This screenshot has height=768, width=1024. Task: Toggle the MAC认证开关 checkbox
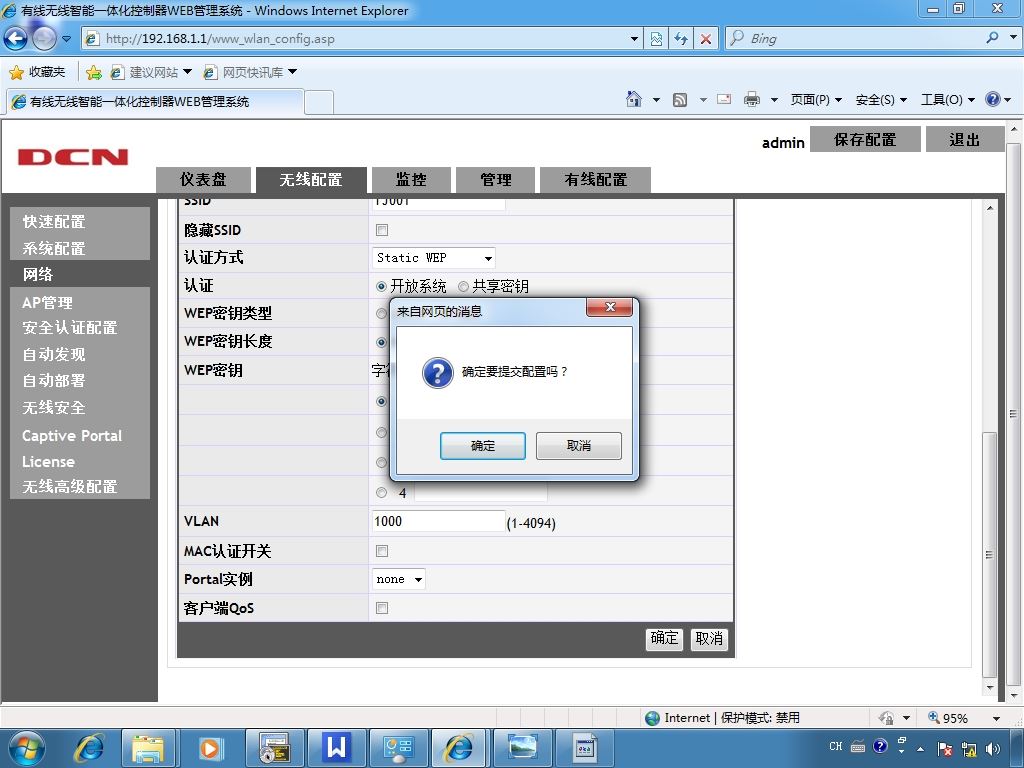click(382, 551)
